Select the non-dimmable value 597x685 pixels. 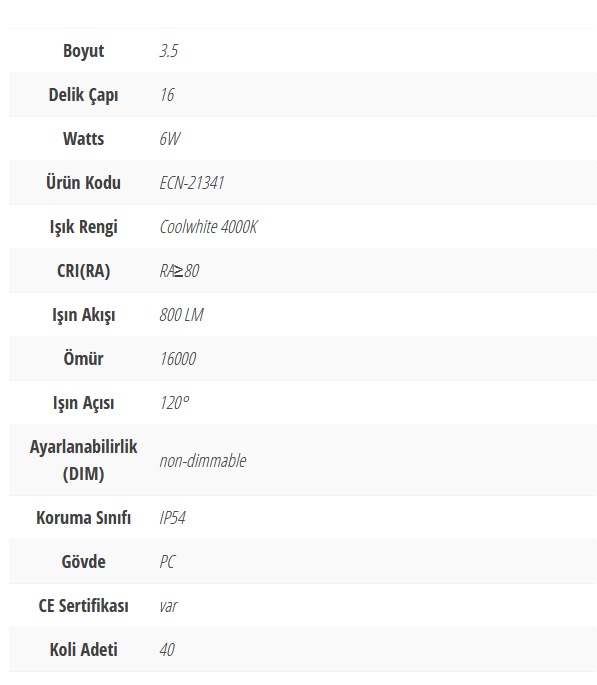click(203, 460)
